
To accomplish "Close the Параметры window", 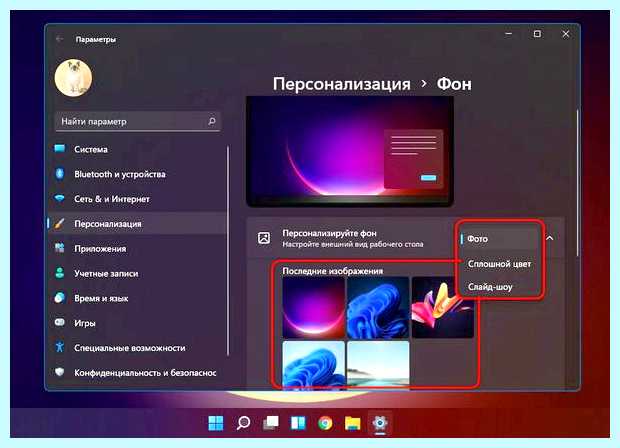I will point(566,34).
